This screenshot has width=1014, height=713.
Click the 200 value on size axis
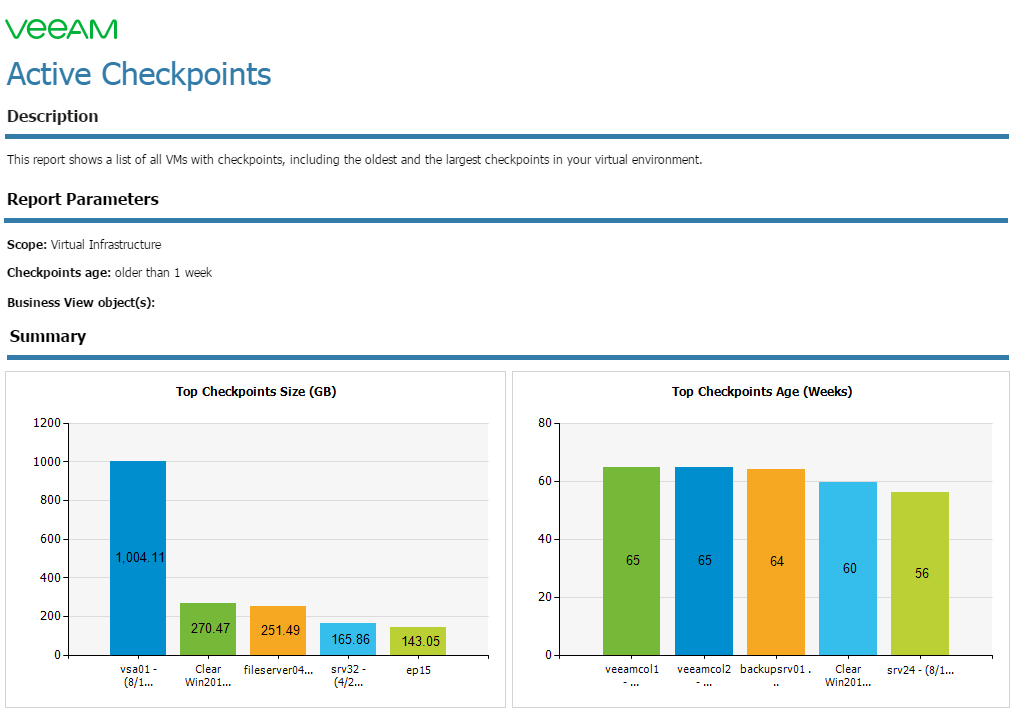coord(50,616)
